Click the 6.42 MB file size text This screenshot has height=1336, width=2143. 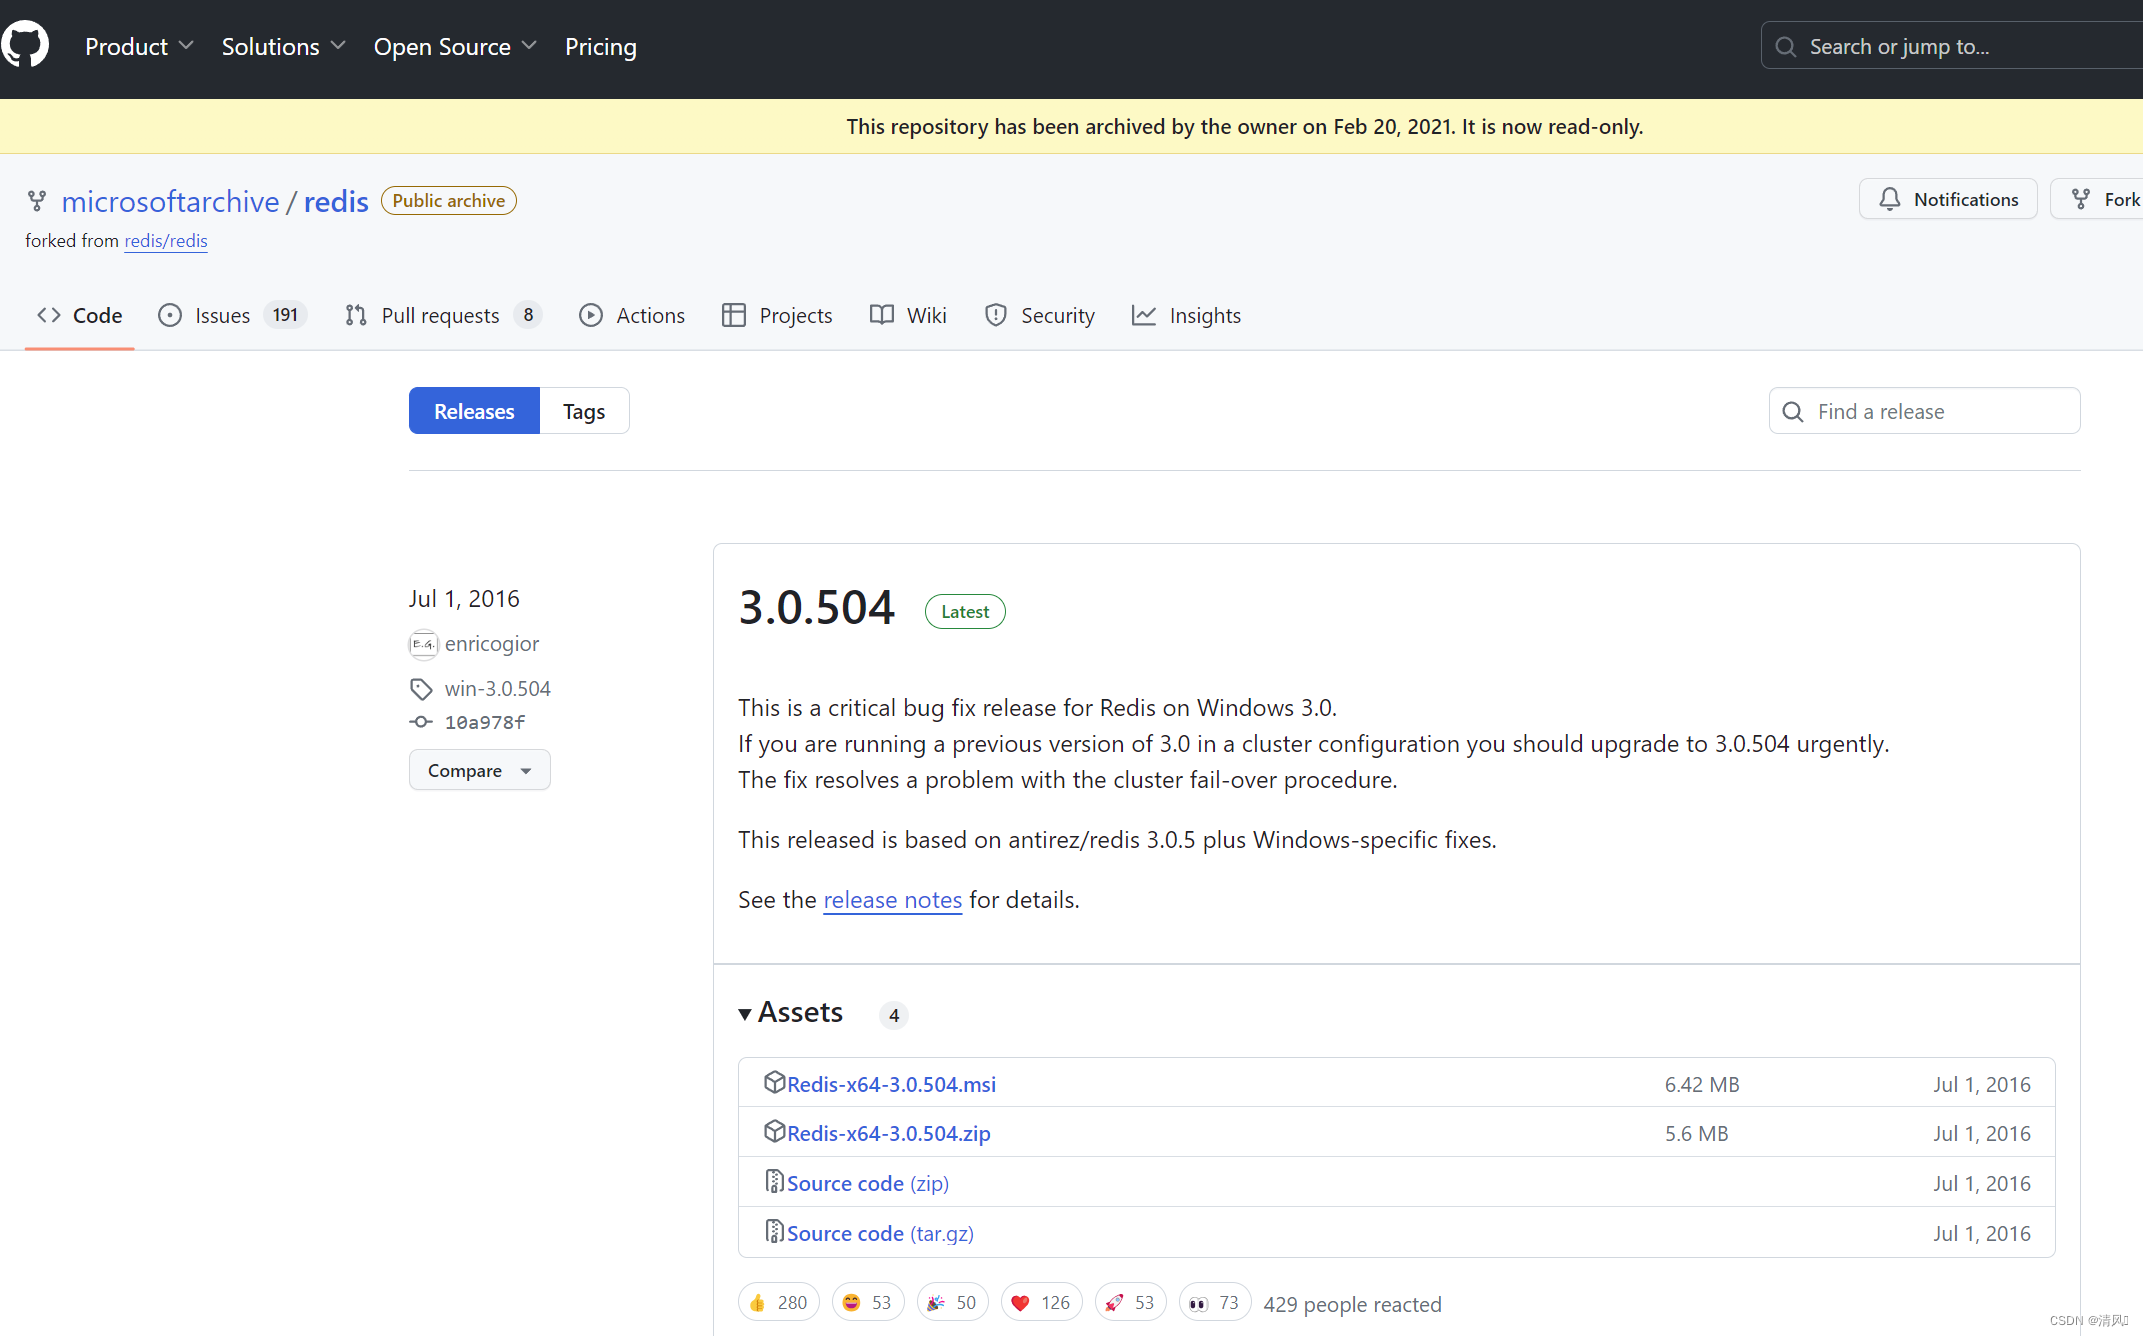click(1702, 1084)
